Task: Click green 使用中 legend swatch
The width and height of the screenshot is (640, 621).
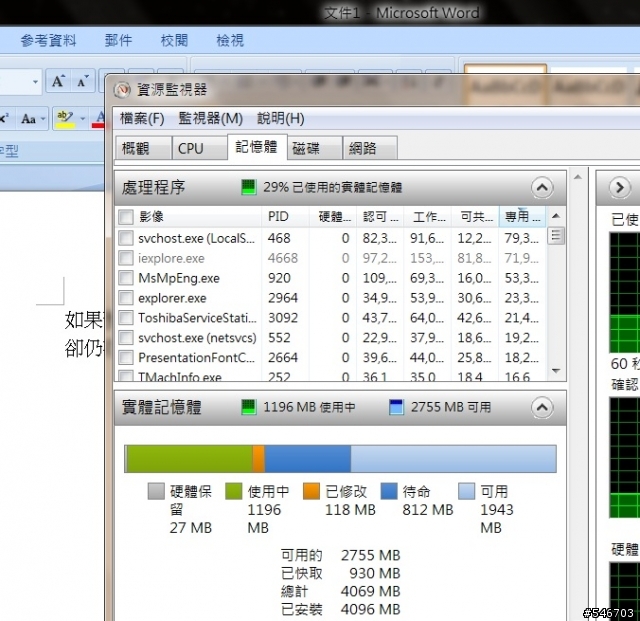Action: 234,491
